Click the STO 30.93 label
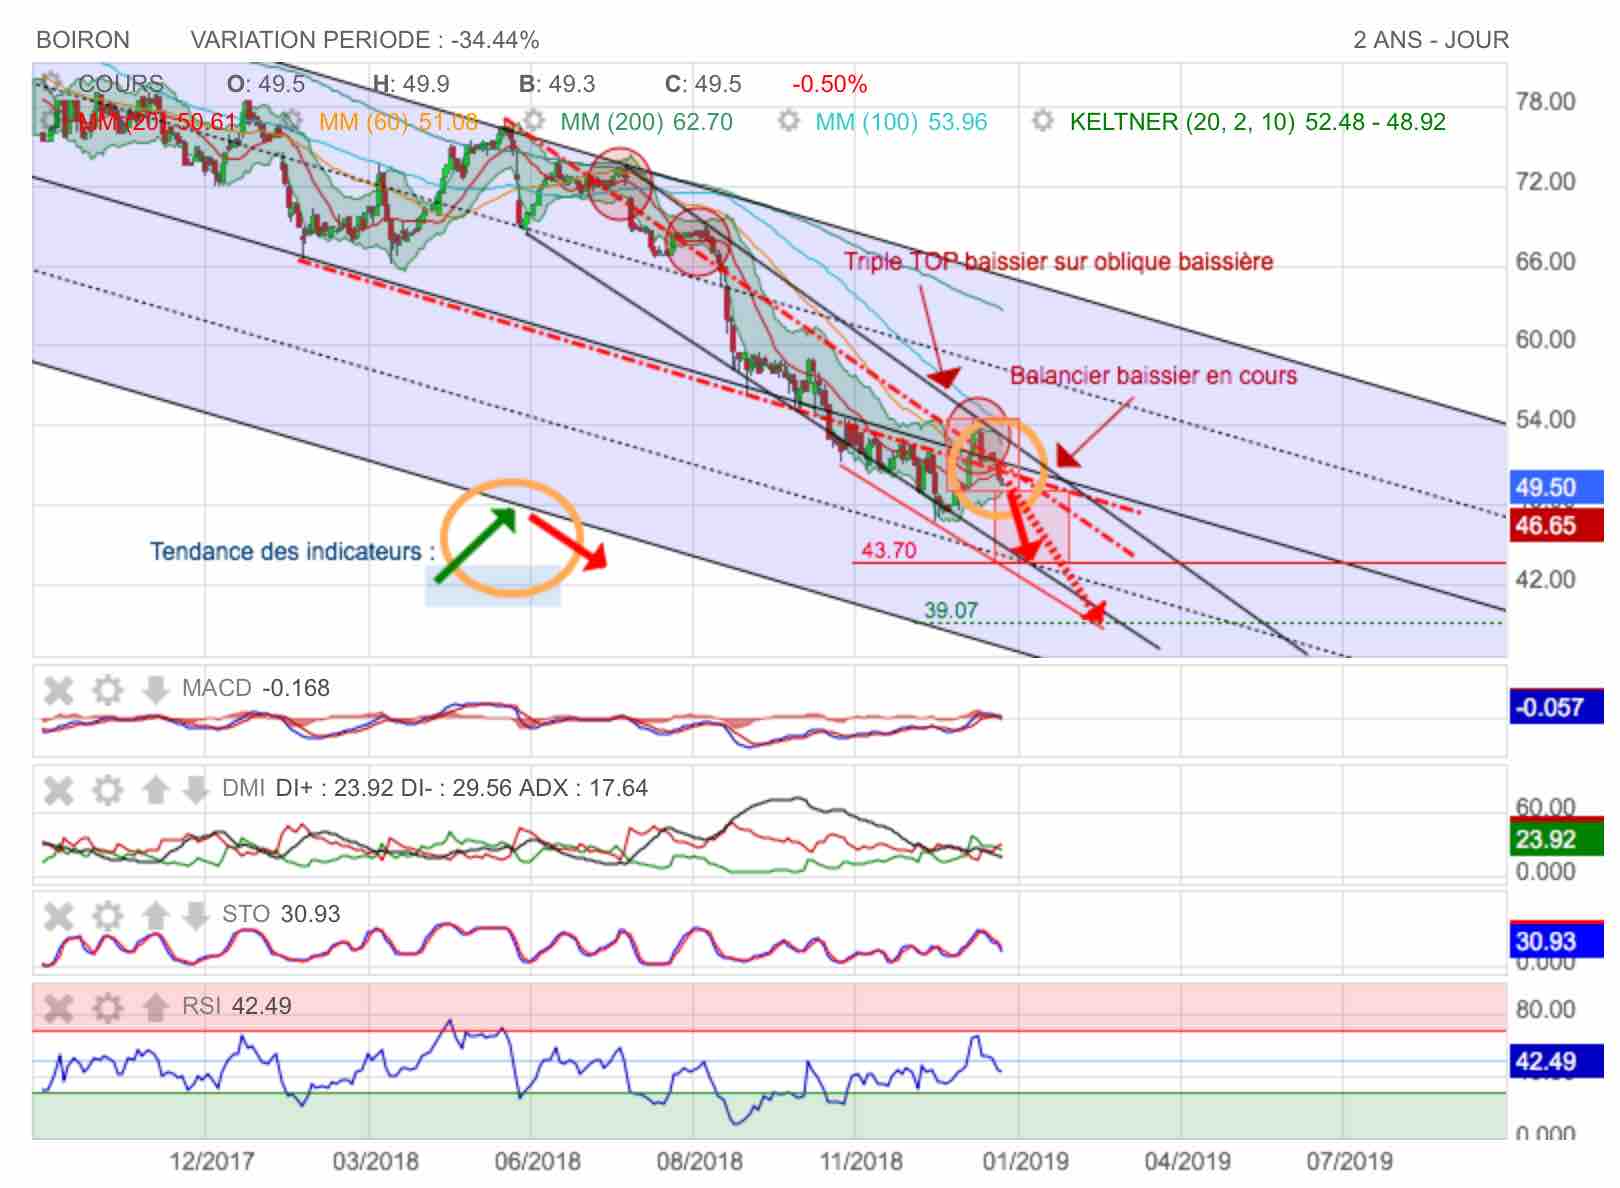Image resolution: width=1620 pixels, height=1188 pixels. tap(281, 914)
